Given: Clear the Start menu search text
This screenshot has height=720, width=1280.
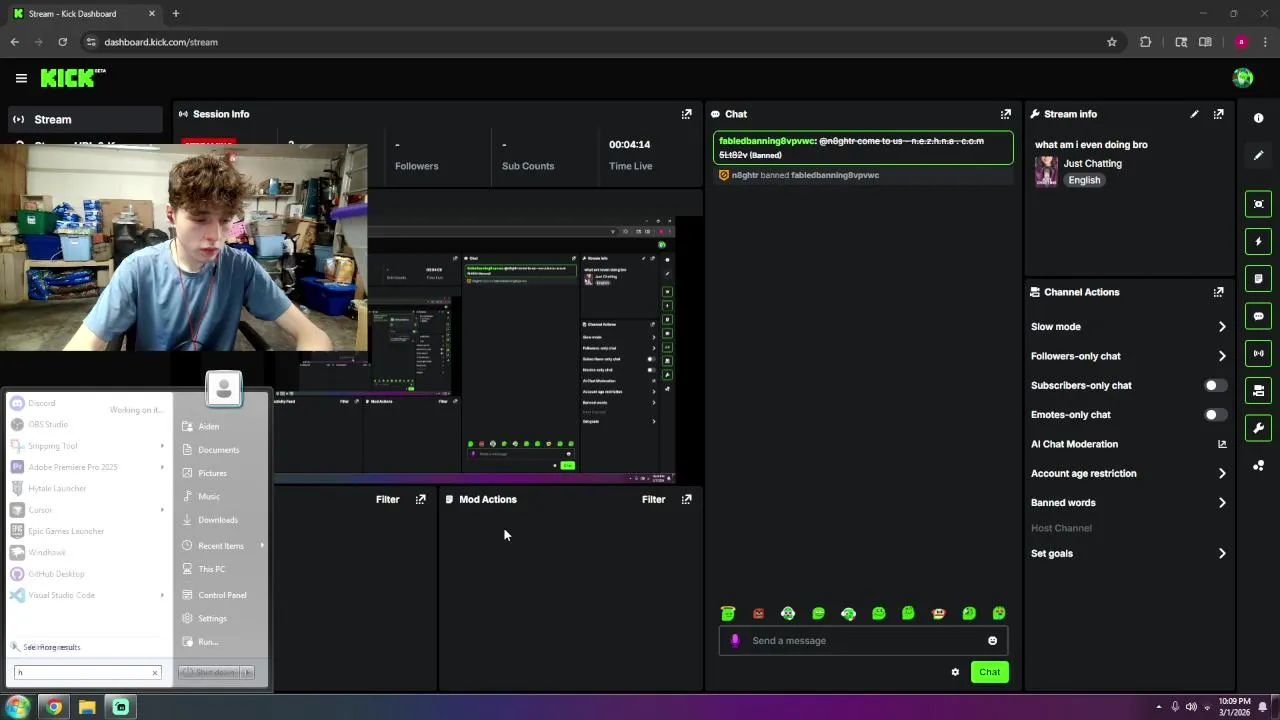Looking at the screenshot, I should pyautogui.click(x=155, y=672).
